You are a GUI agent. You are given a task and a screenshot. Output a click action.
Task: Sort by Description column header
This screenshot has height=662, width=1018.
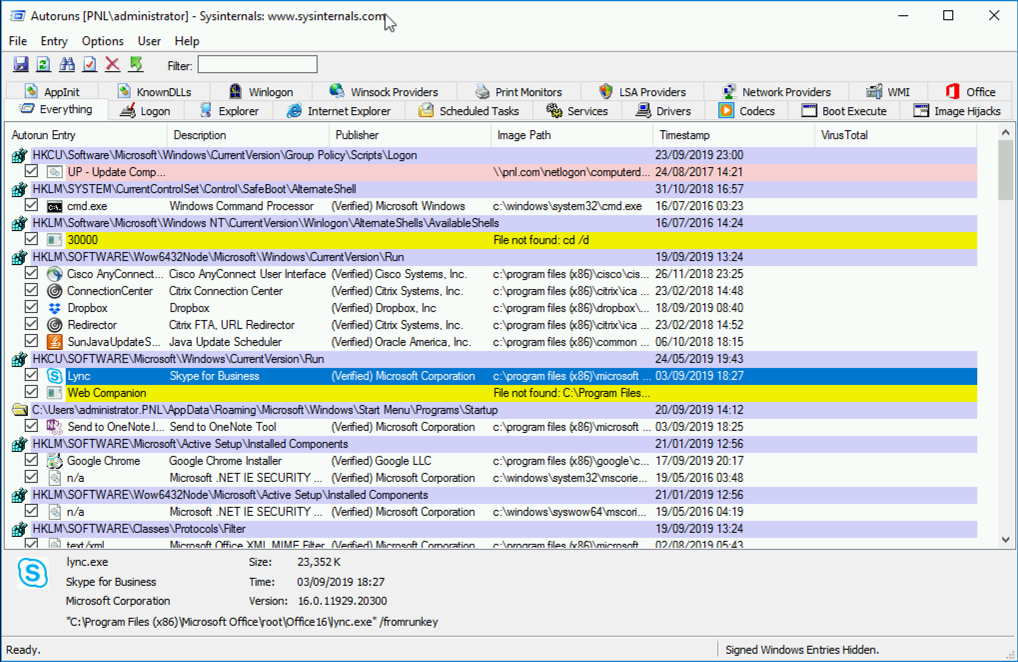(248, 135)
